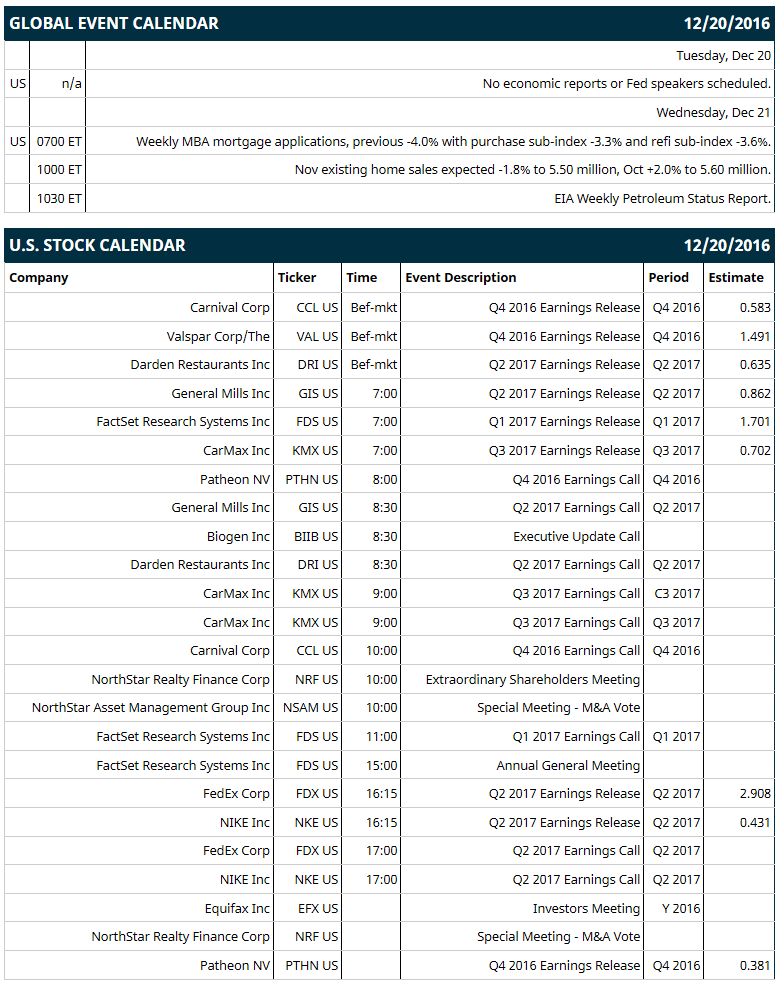
Task: Click the C3 2017 period cell
Action: pyautogui.click(x=677, y=594)
